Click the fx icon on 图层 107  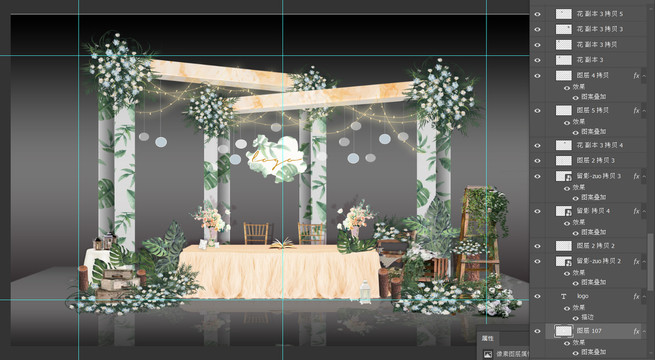pos(636,331)
